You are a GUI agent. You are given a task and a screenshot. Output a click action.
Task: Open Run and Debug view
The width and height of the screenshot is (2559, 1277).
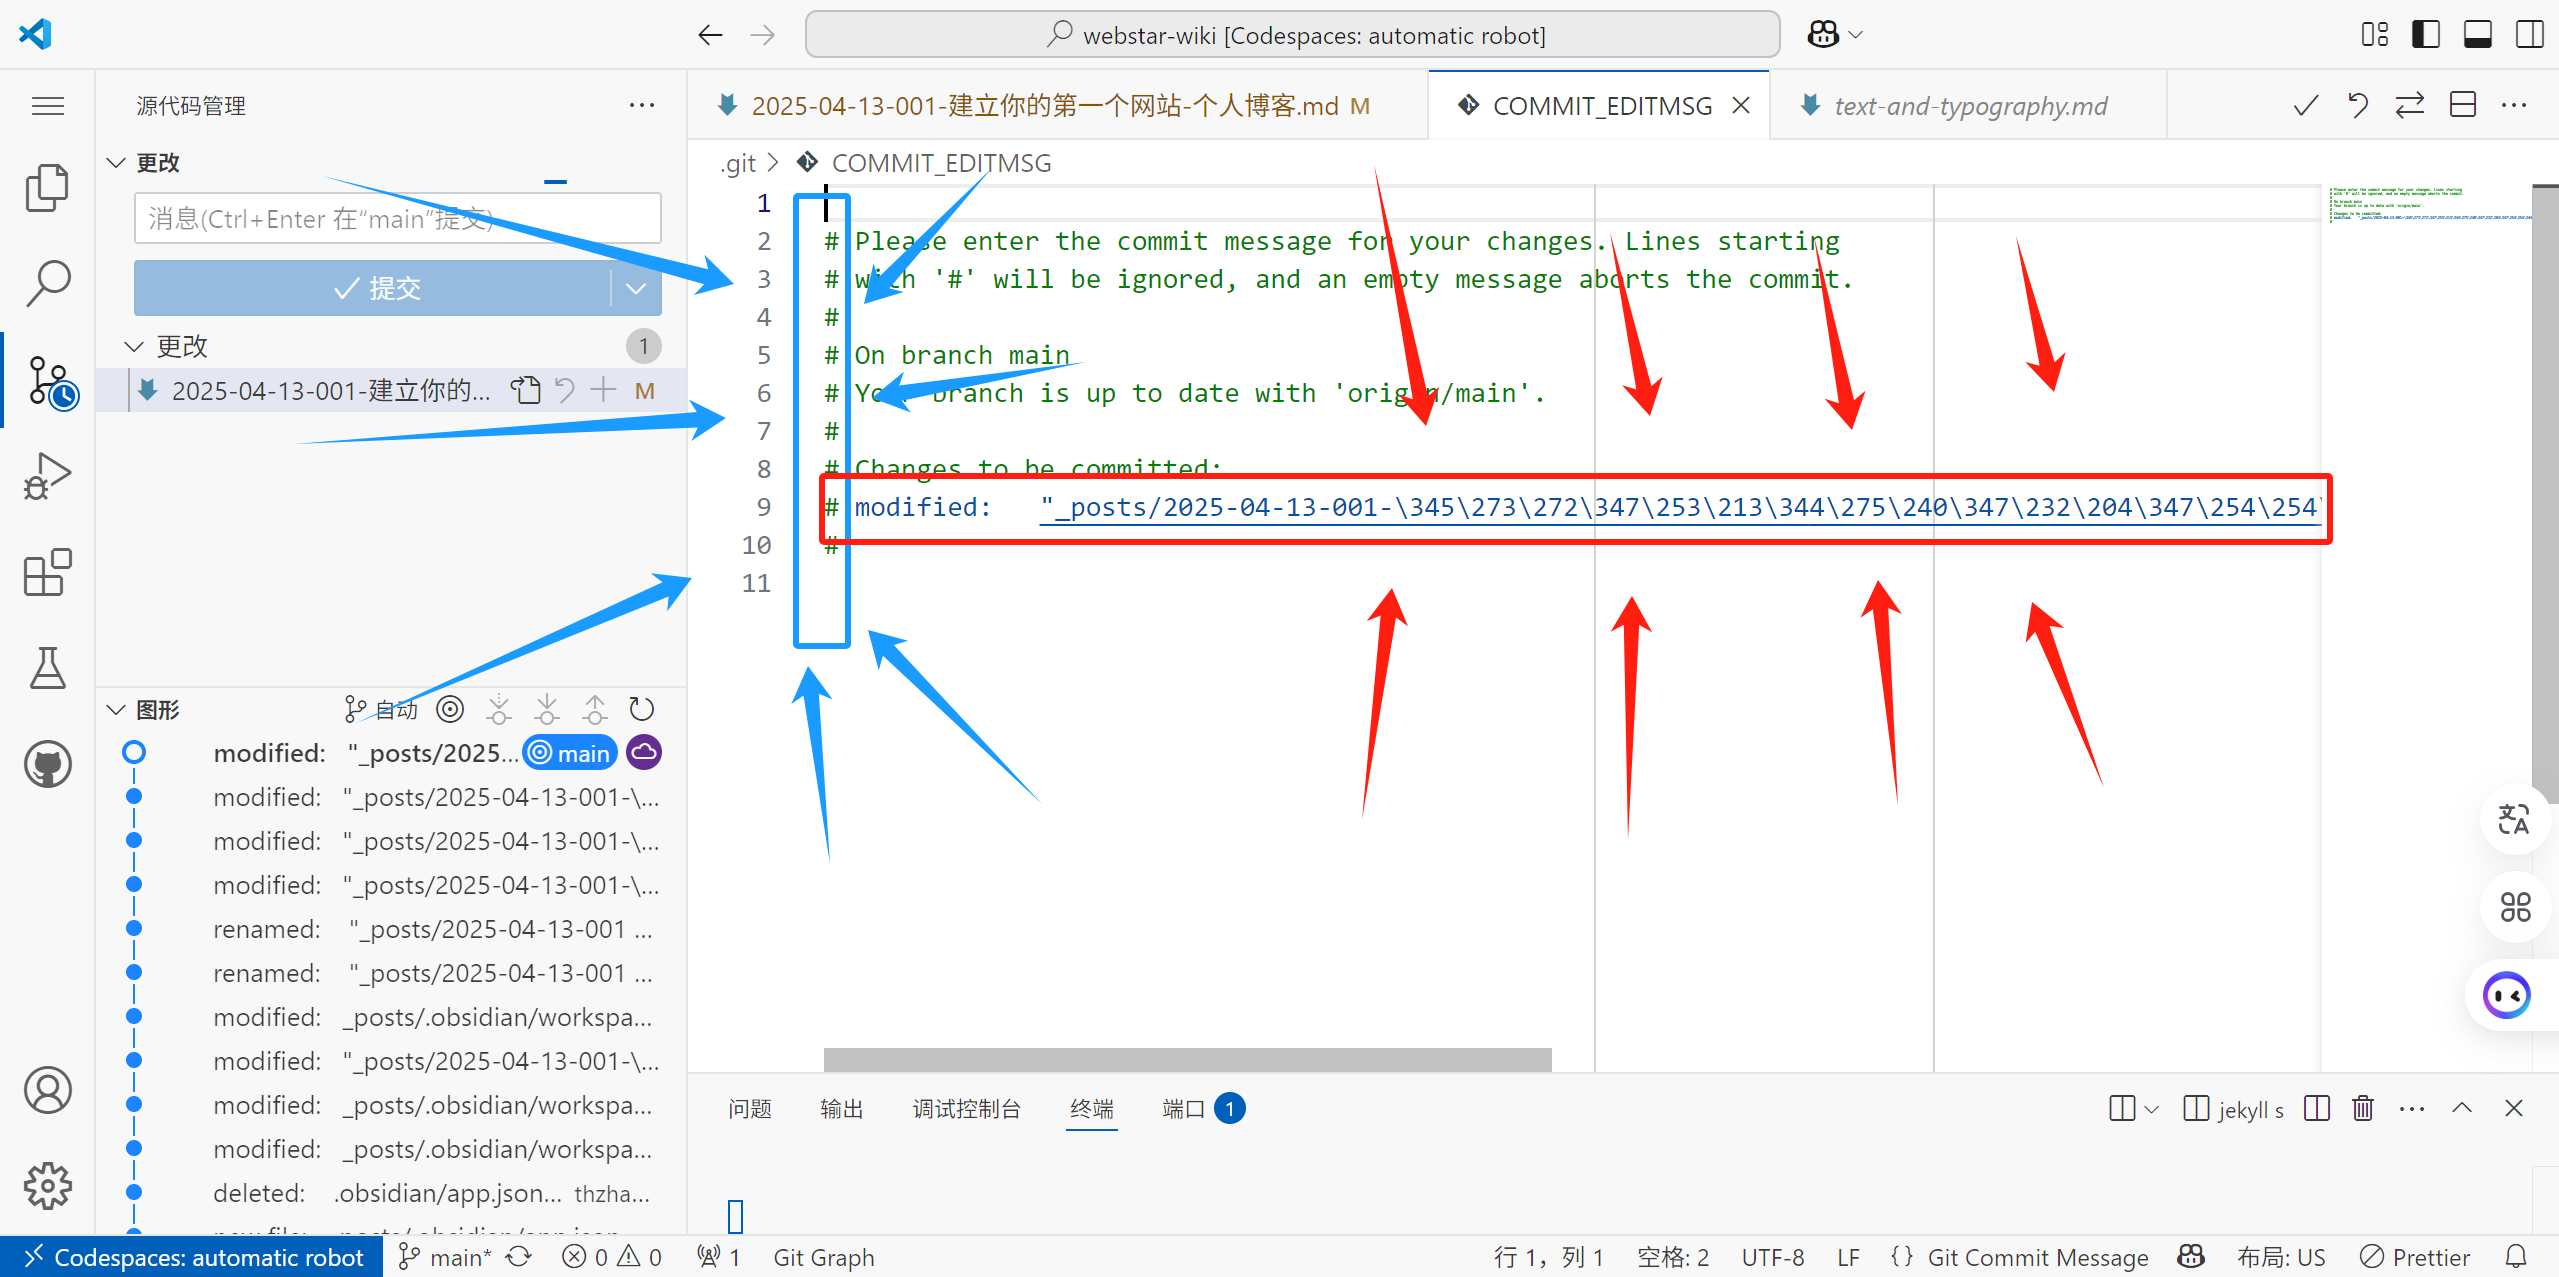point(47,477)
